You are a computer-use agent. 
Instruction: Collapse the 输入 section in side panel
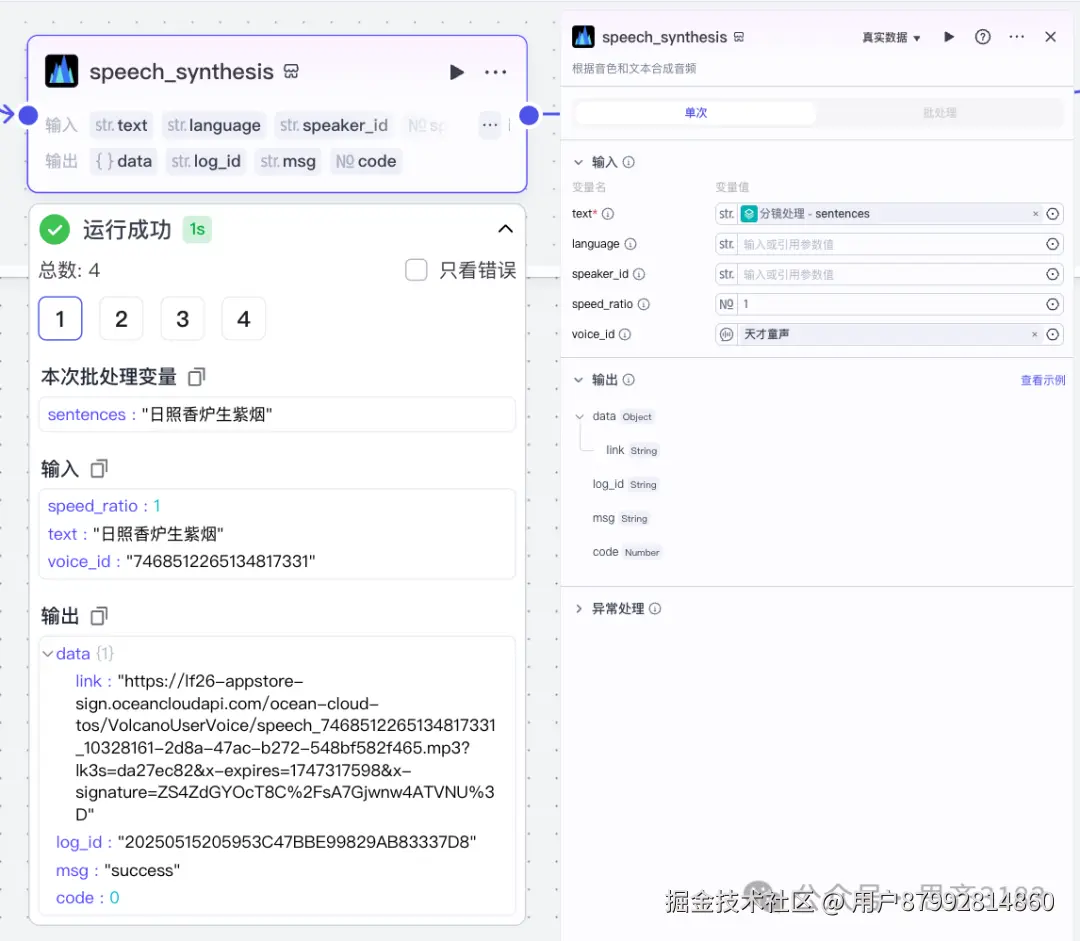[579, 162]
